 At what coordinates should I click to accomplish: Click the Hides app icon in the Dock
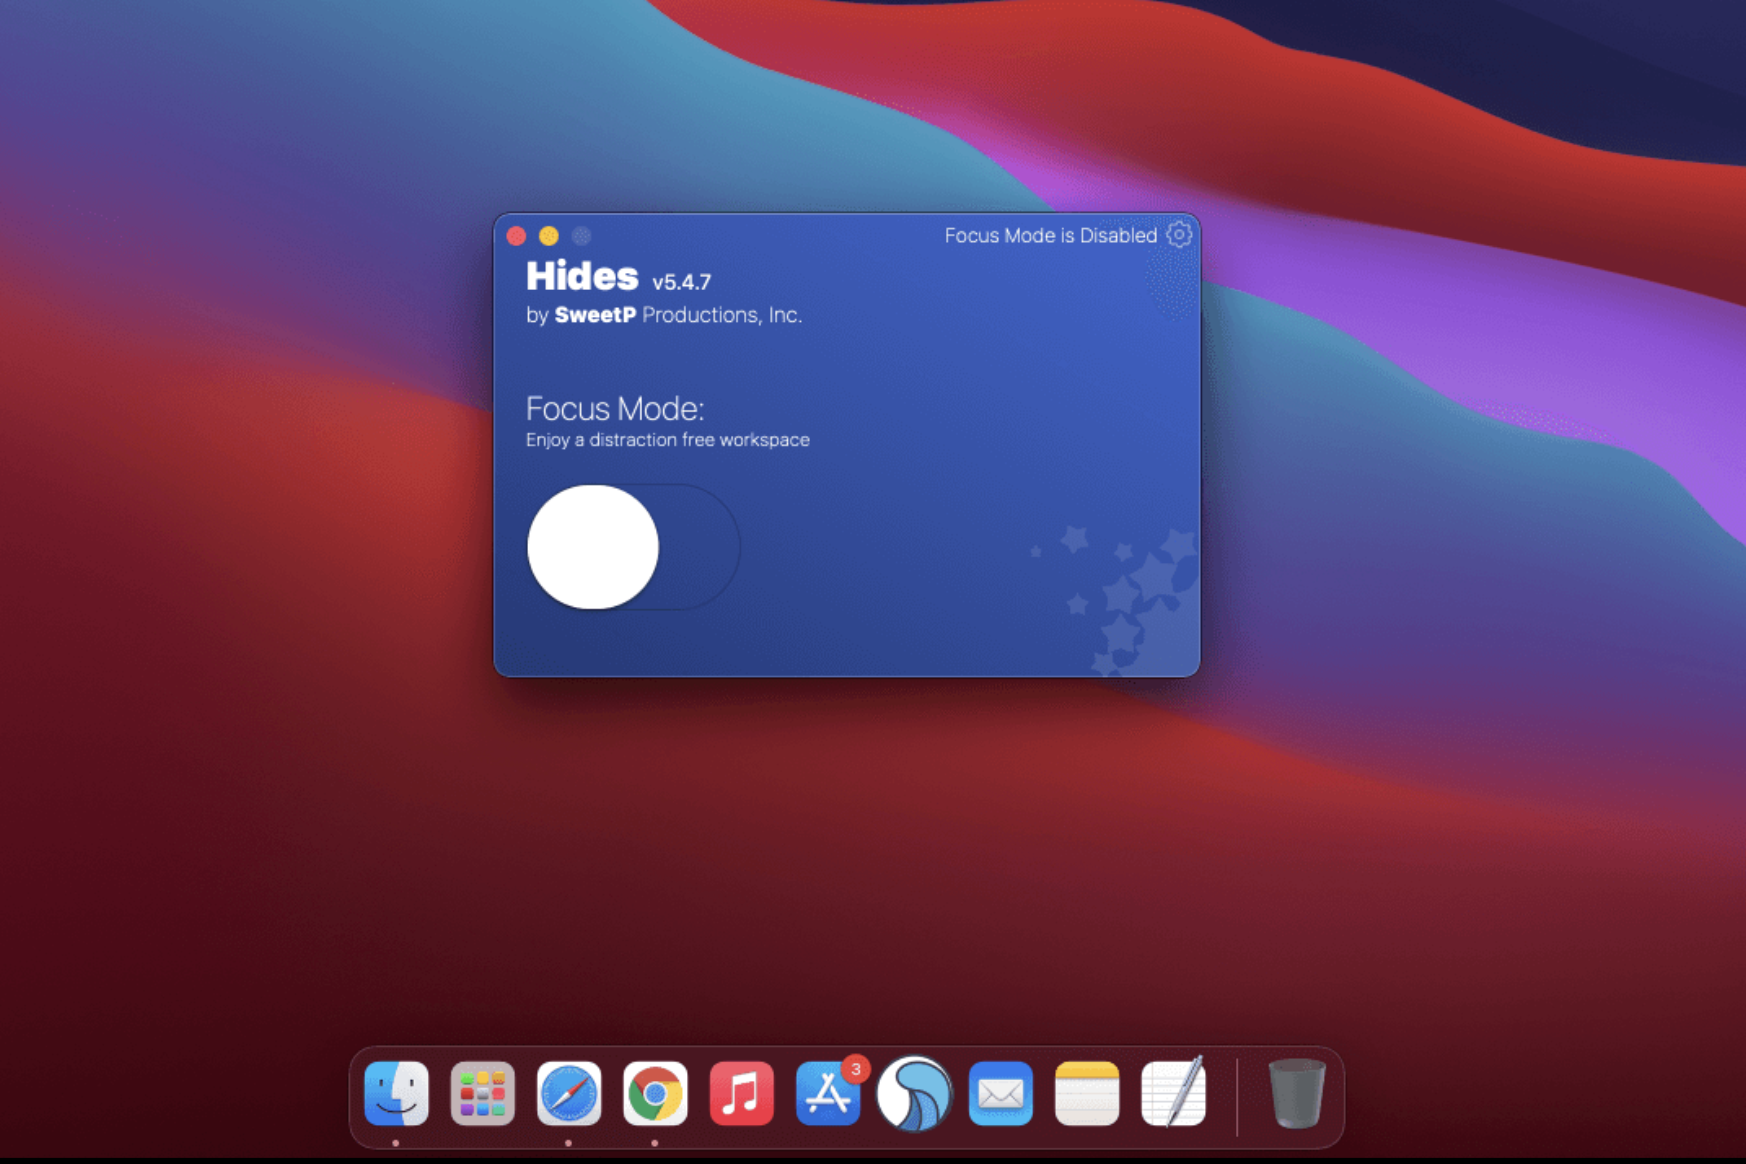(914, 1093)
